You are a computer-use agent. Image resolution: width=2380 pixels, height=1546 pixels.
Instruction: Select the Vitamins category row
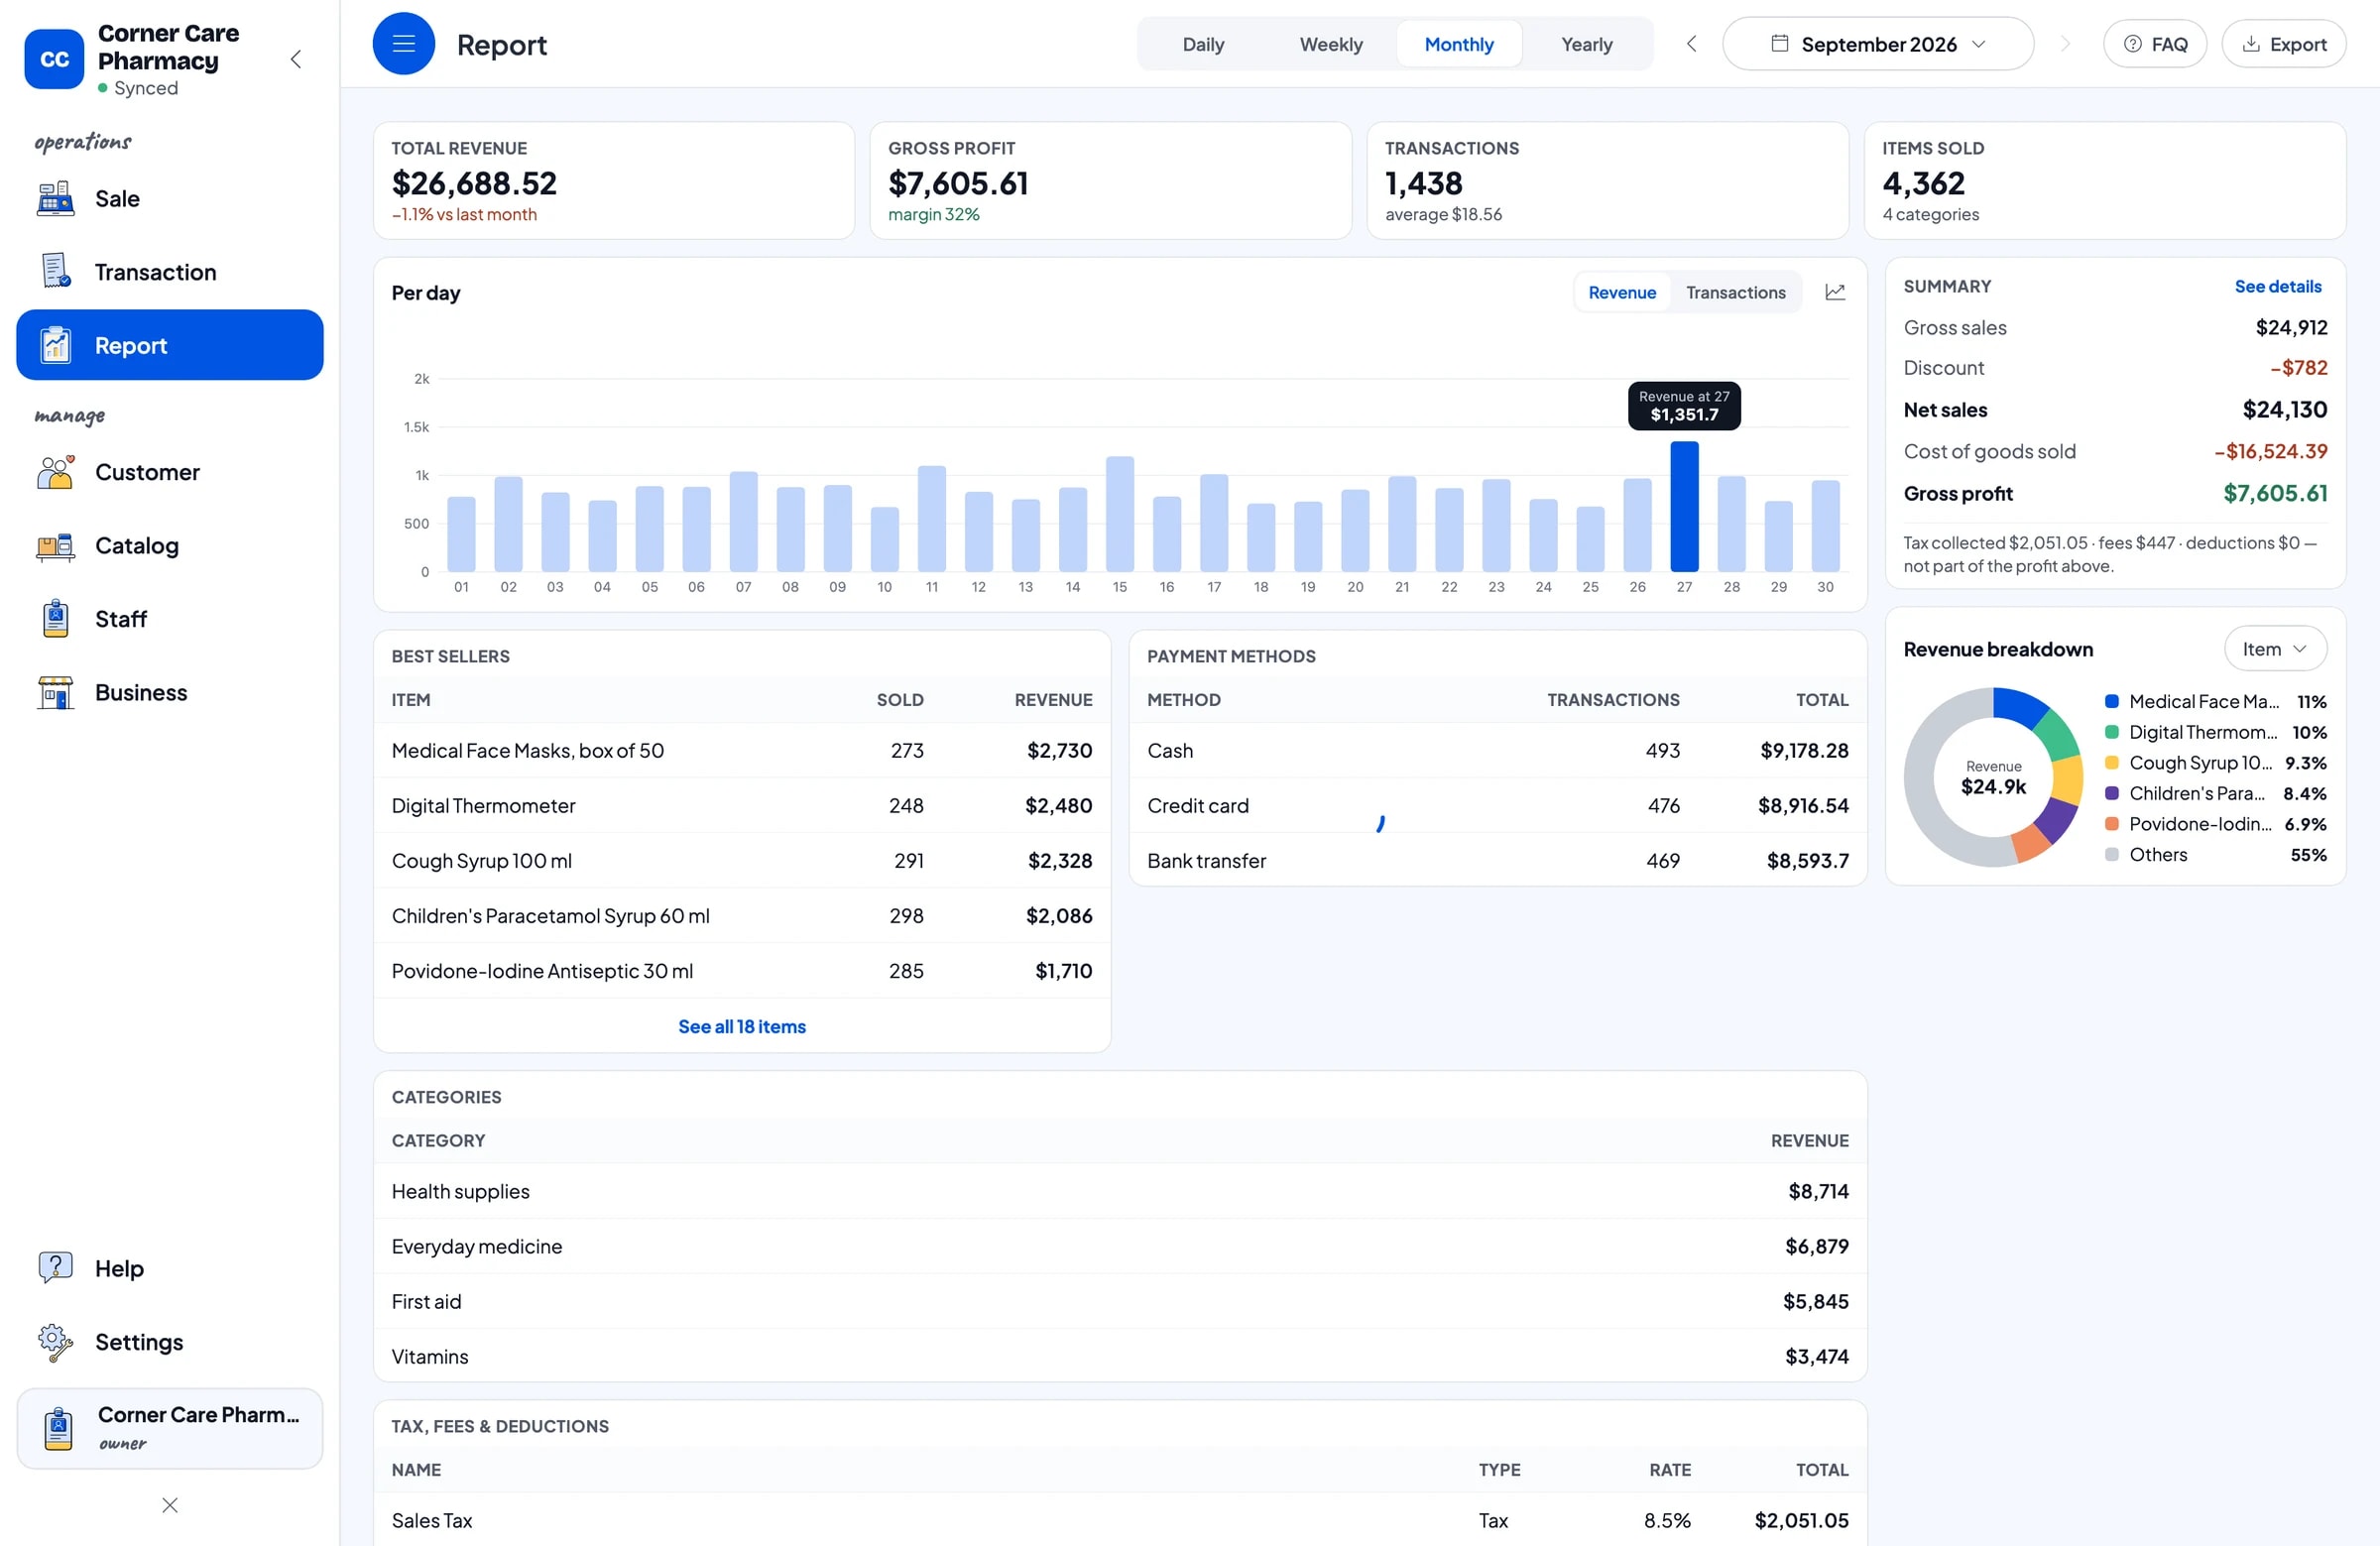click(1120, 1356)
